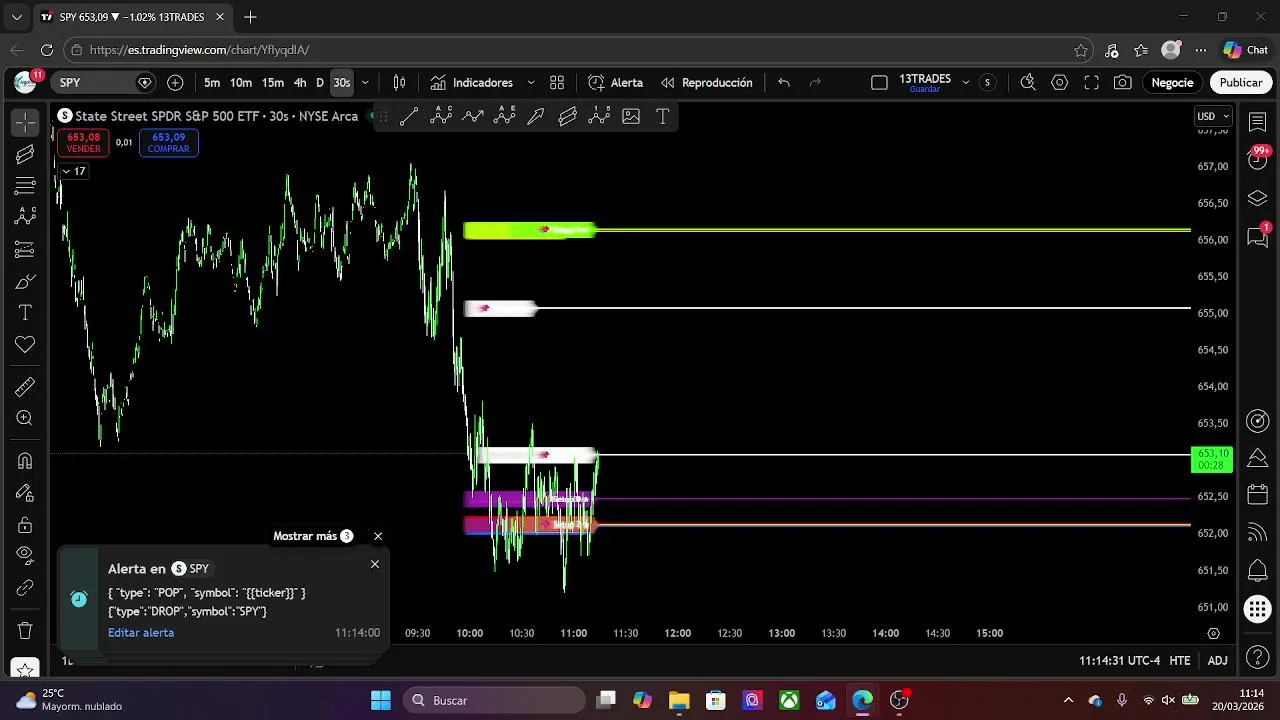The width and height of the screenshot is (1280, 720).
Task: Undo the last chart action
Action: coord(784,83)
